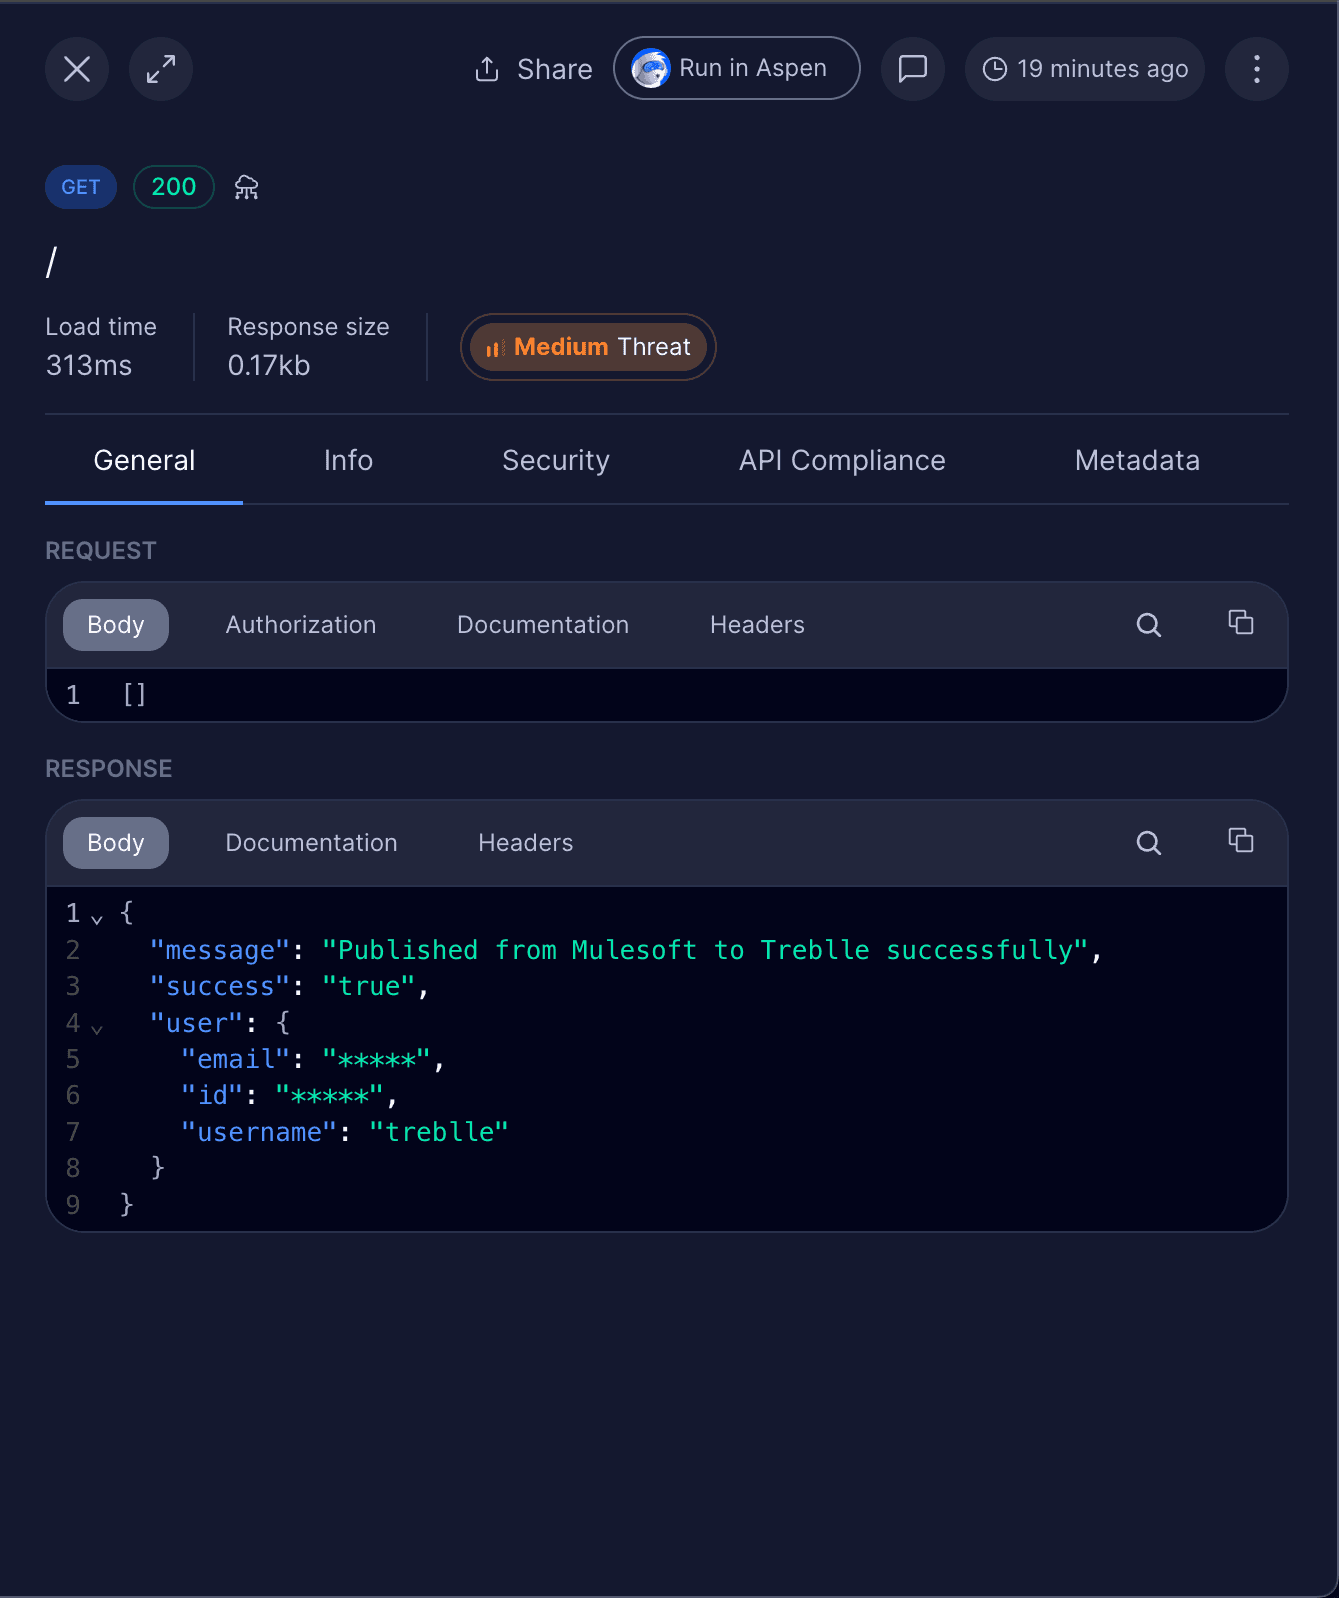
Task: Click the RESPONSE section heading
Action: click(x=109, y=769)
